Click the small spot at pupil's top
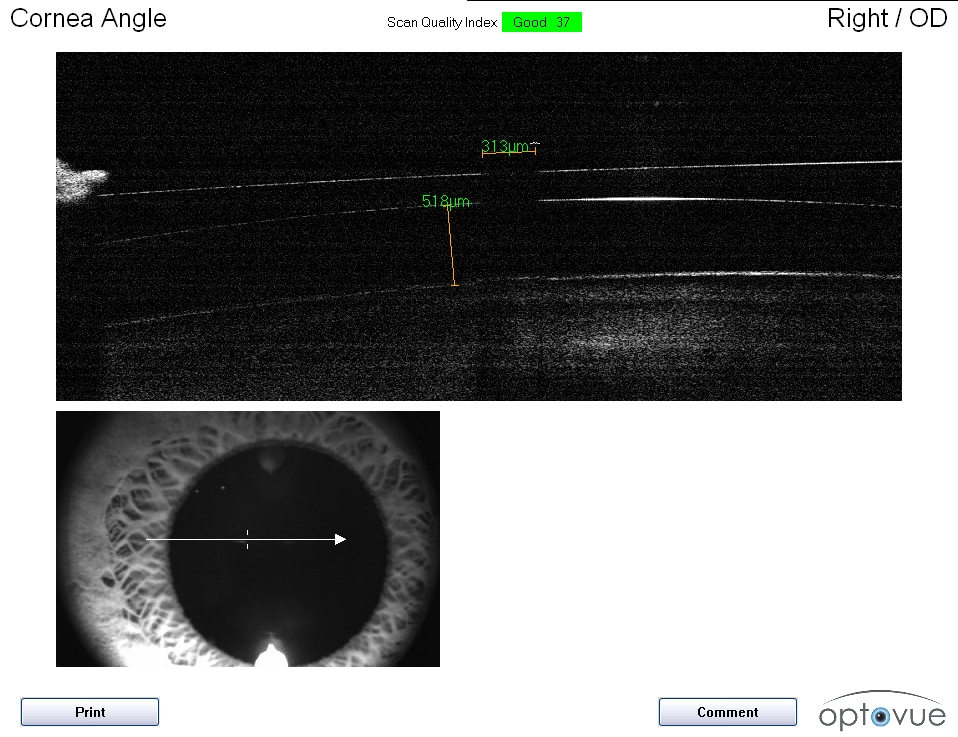The image size is (958, 737). 270,461
